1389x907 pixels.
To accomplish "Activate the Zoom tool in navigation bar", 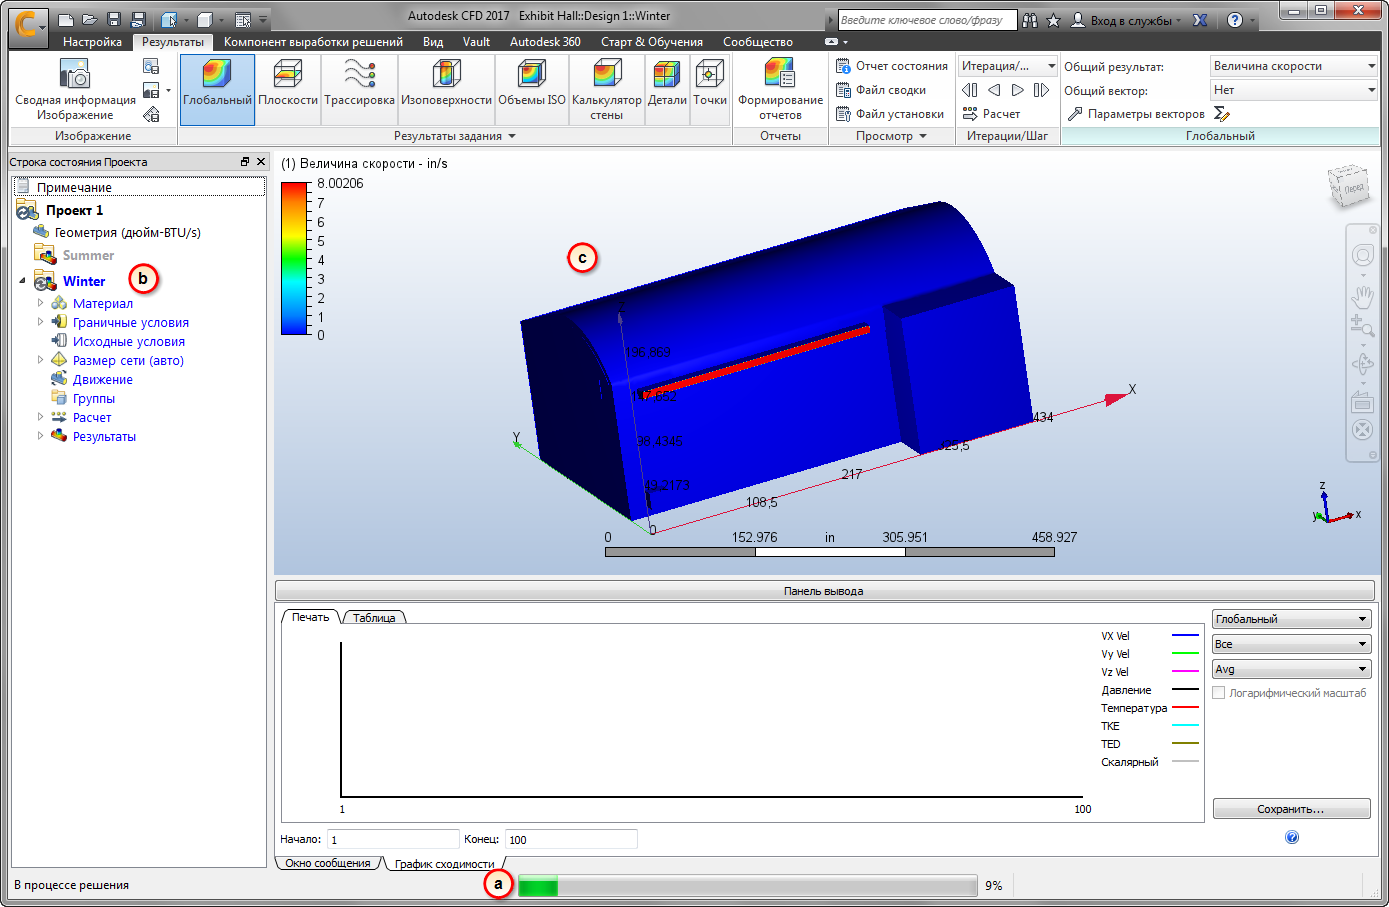I will [x=1362, y=325].
